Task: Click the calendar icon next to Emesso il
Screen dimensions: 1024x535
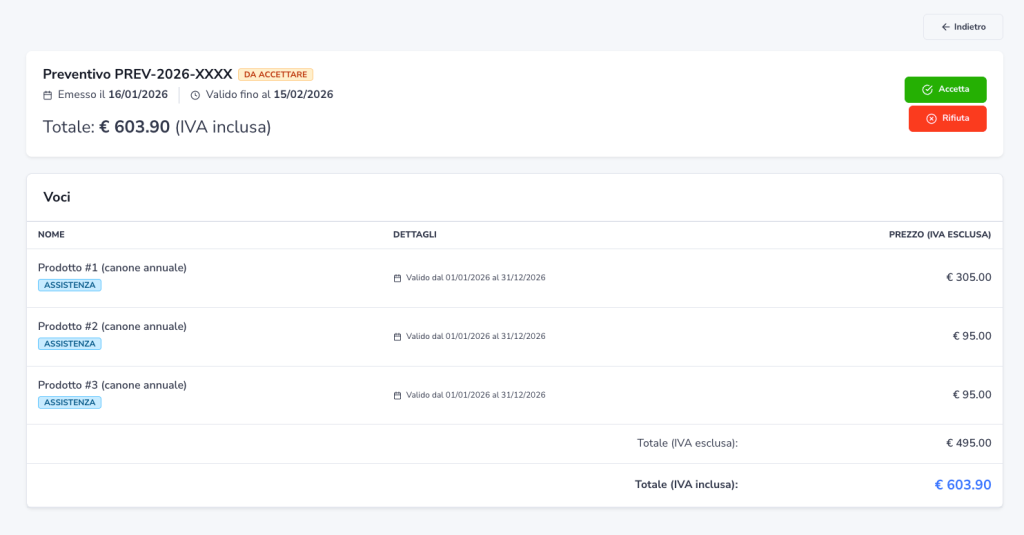Action: coord(47,95)
